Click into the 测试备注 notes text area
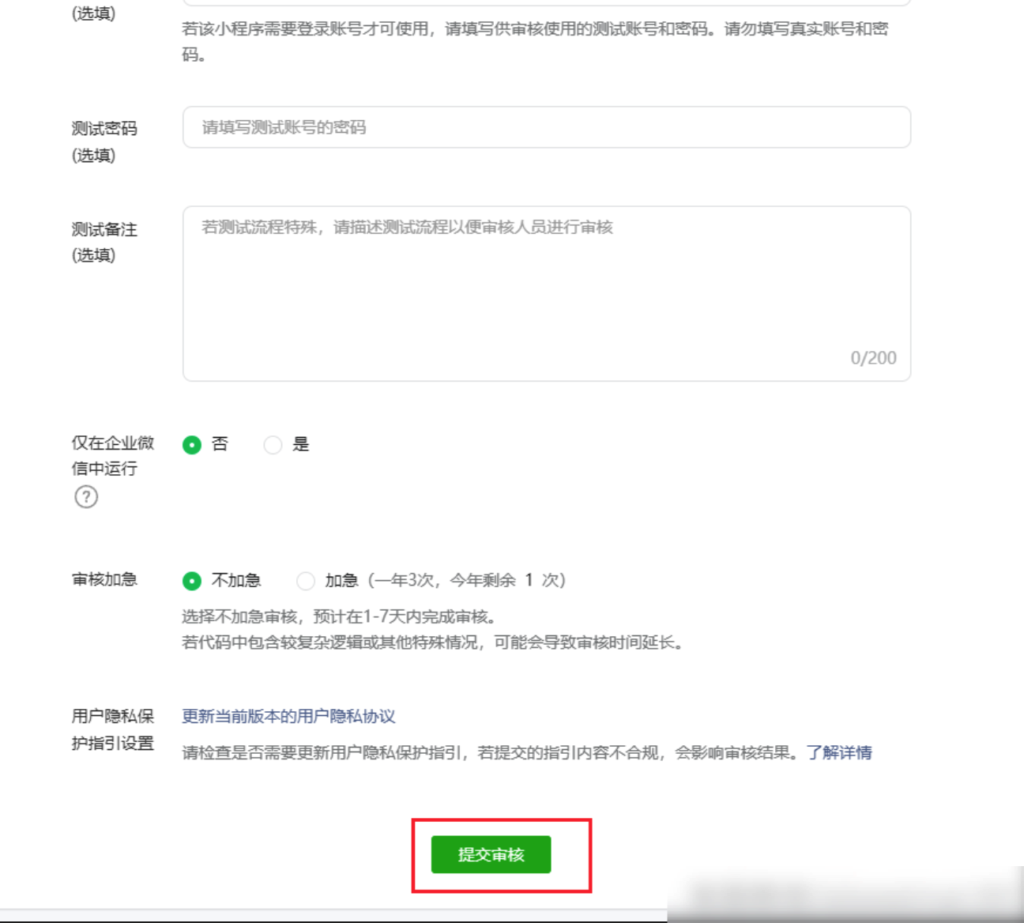This screenshot has width=1024, height=923. click(x=546, y=290)
